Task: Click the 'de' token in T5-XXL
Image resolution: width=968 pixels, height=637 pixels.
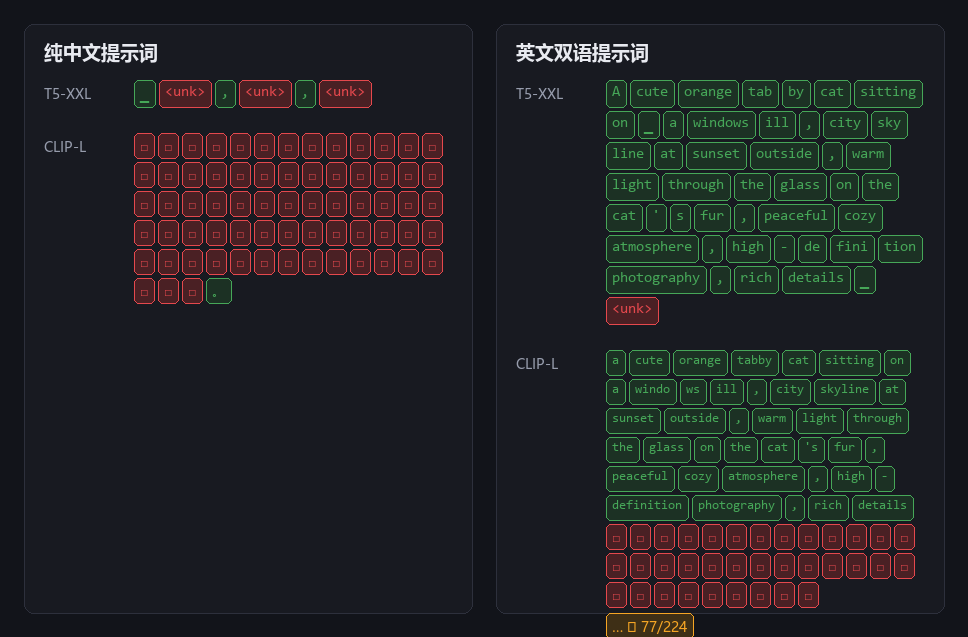Action: [x=812, y=249]
